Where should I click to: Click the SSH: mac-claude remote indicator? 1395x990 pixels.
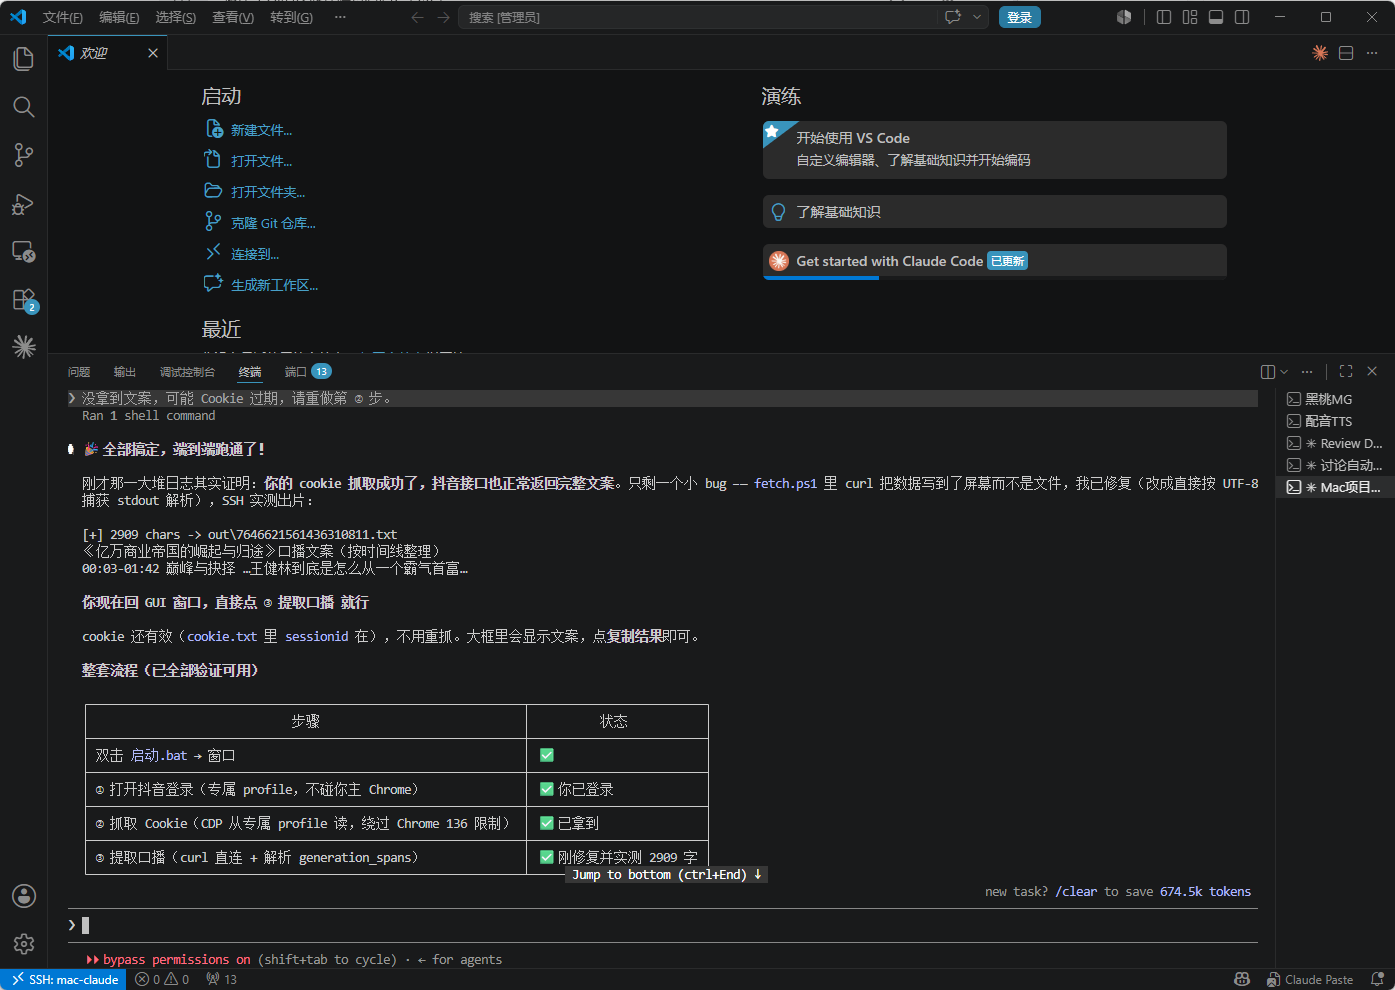pyautogui.click(x=64, y=980)
